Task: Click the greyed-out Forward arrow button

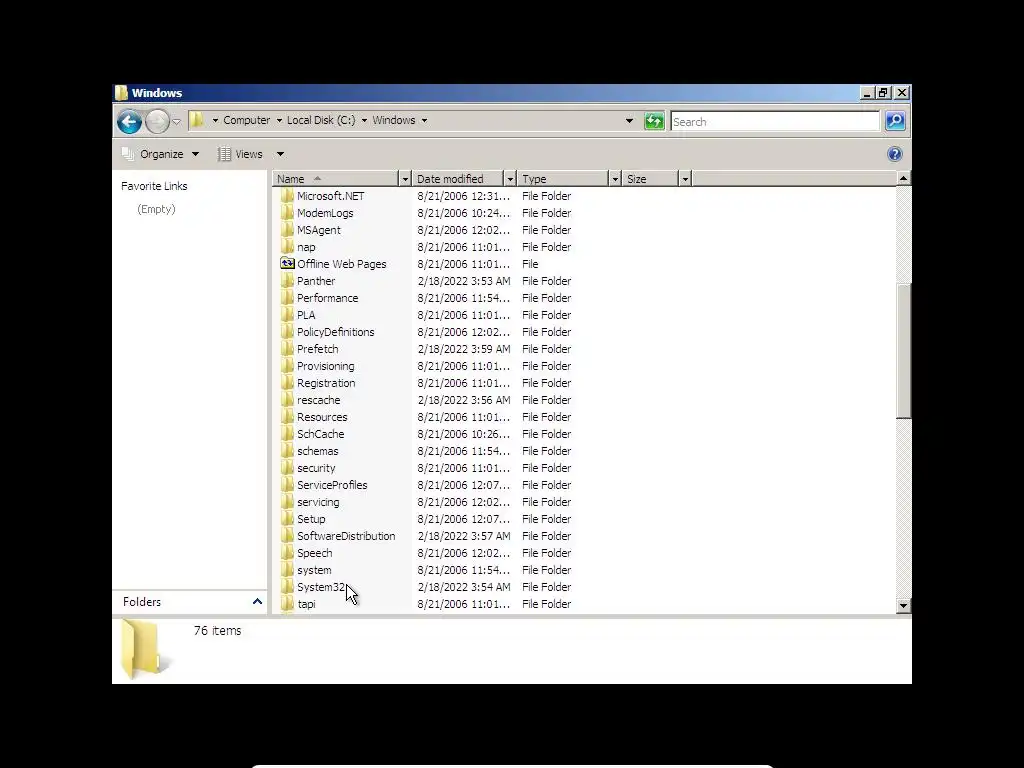Action: pos(157,121)
